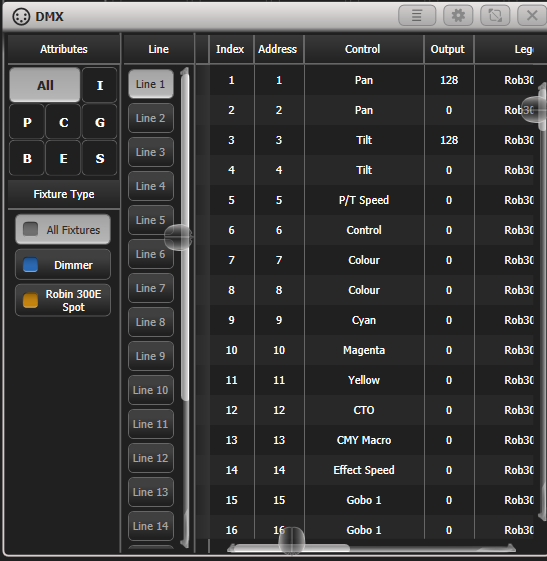547x561 pixels.
Task: Select DMX Line 5
Action: coord(151,220)
